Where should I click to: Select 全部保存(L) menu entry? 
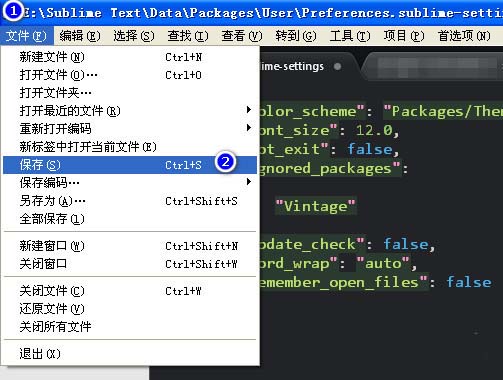[130, 219]
